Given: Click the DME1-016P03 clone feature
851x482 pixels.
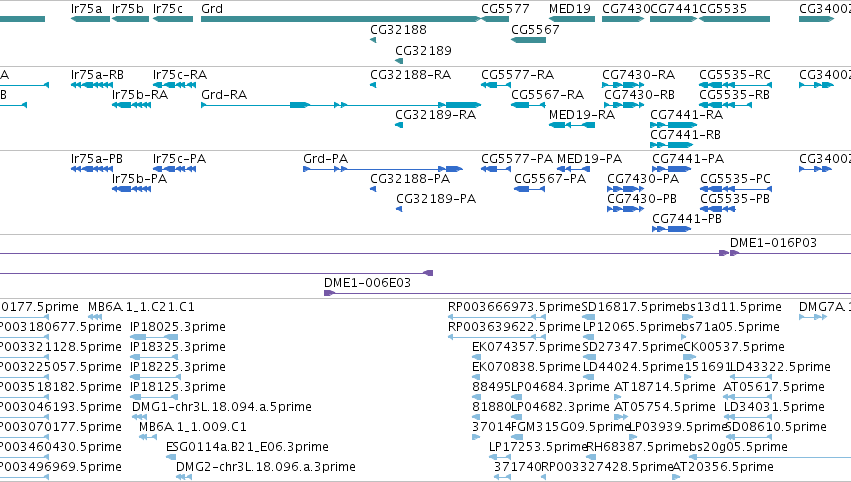Looking at the screenshot, I should (790, 253).
